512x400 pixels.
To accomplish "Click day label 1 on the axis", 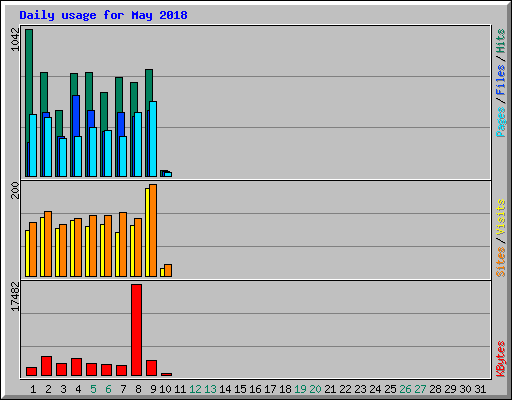I will point(33,389).
